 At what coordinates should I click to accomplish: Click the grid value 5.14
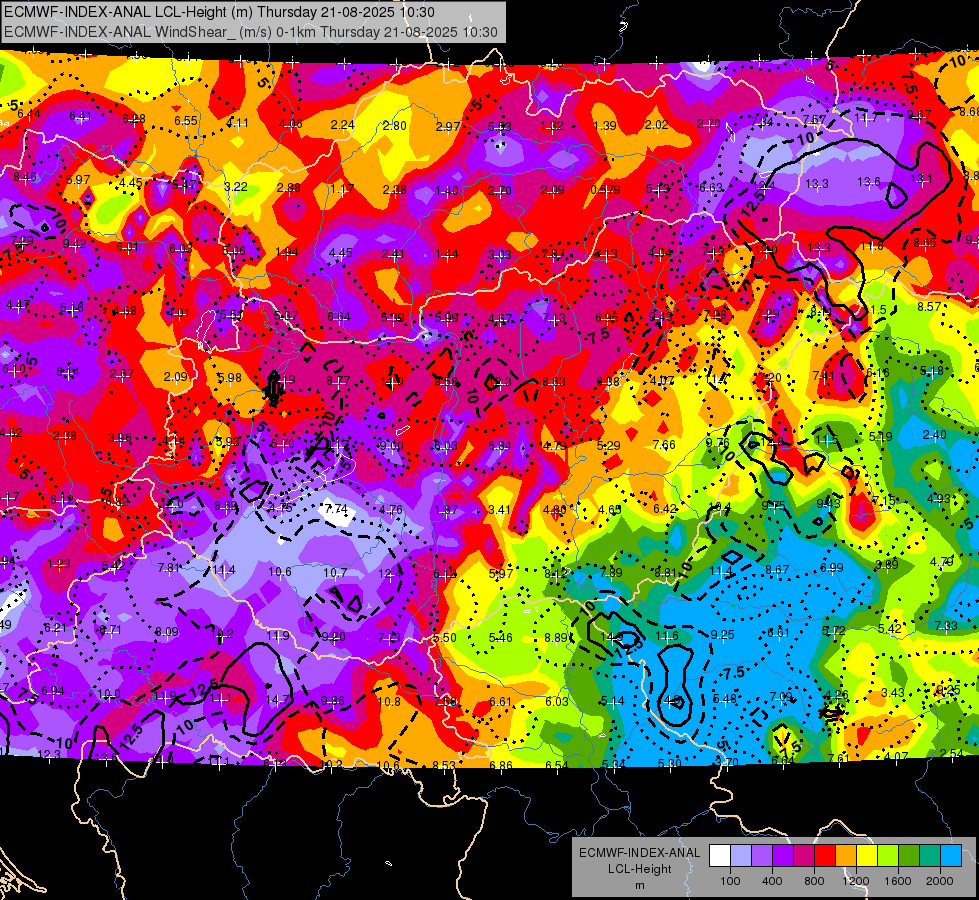pos(612,701)
